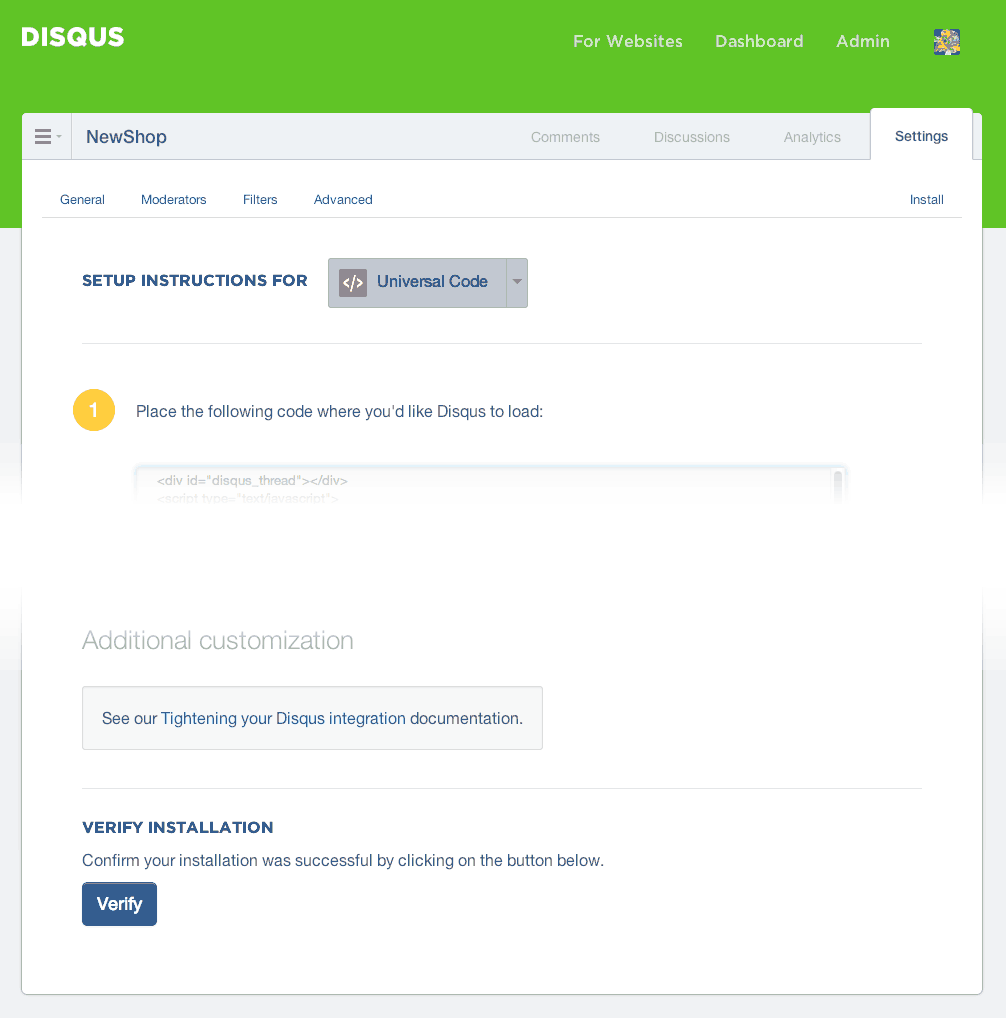Open Filters settings
Screen dimensions: 1006x1018
click(260, 199)
